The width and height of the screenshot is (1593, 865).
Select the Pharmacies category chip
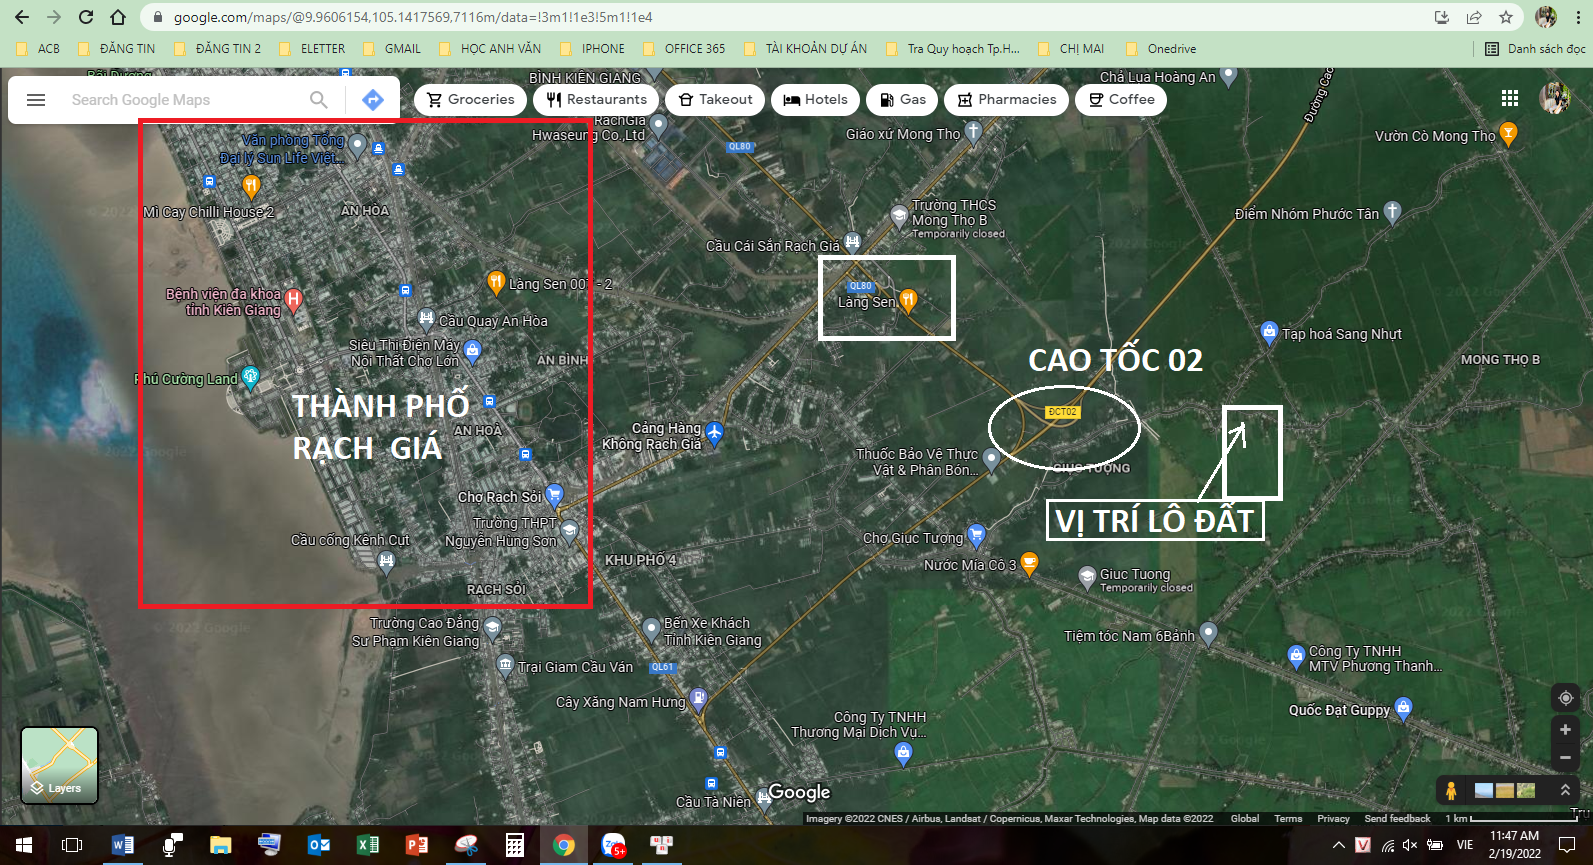pos(1006,99)
